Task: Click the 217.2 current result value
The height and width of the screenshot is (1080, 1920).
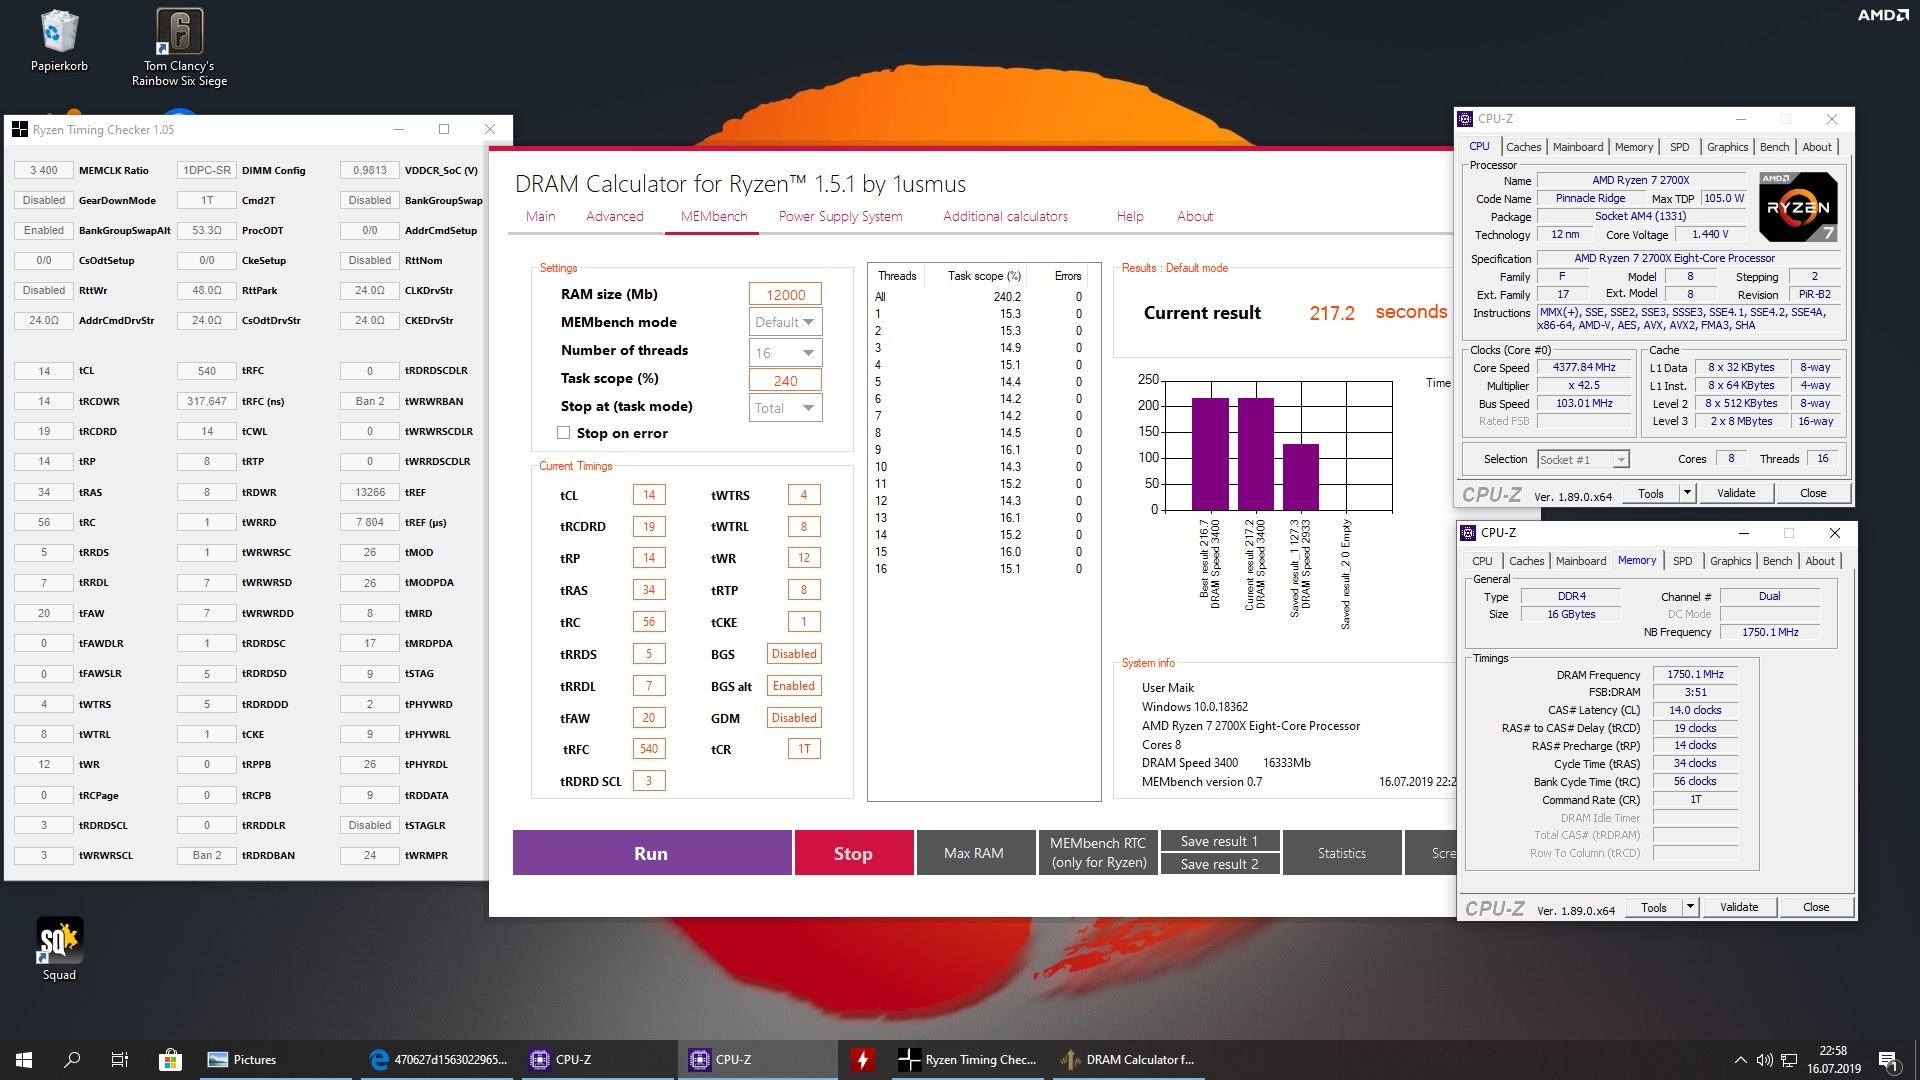Action: click(1332, 313)
